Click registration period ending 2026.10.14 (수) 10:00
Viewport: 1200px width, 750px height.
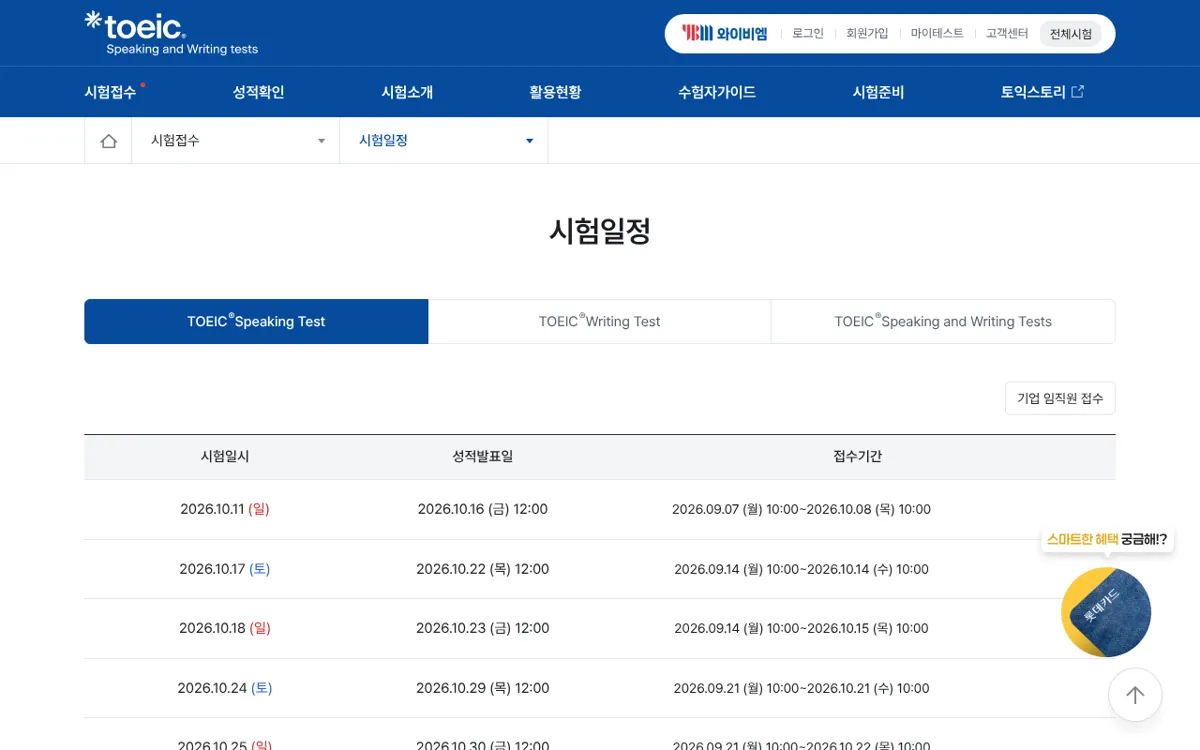pos(802,569)
